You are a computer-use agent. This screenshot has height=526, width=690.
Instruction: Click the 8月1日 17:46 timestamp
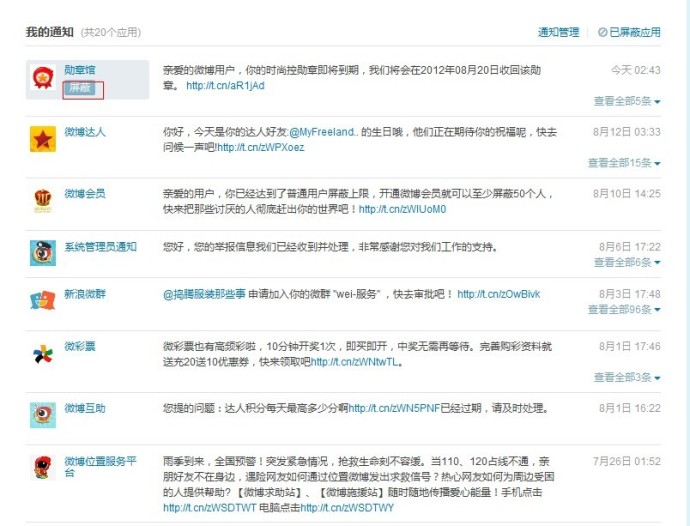click(630, 346)
